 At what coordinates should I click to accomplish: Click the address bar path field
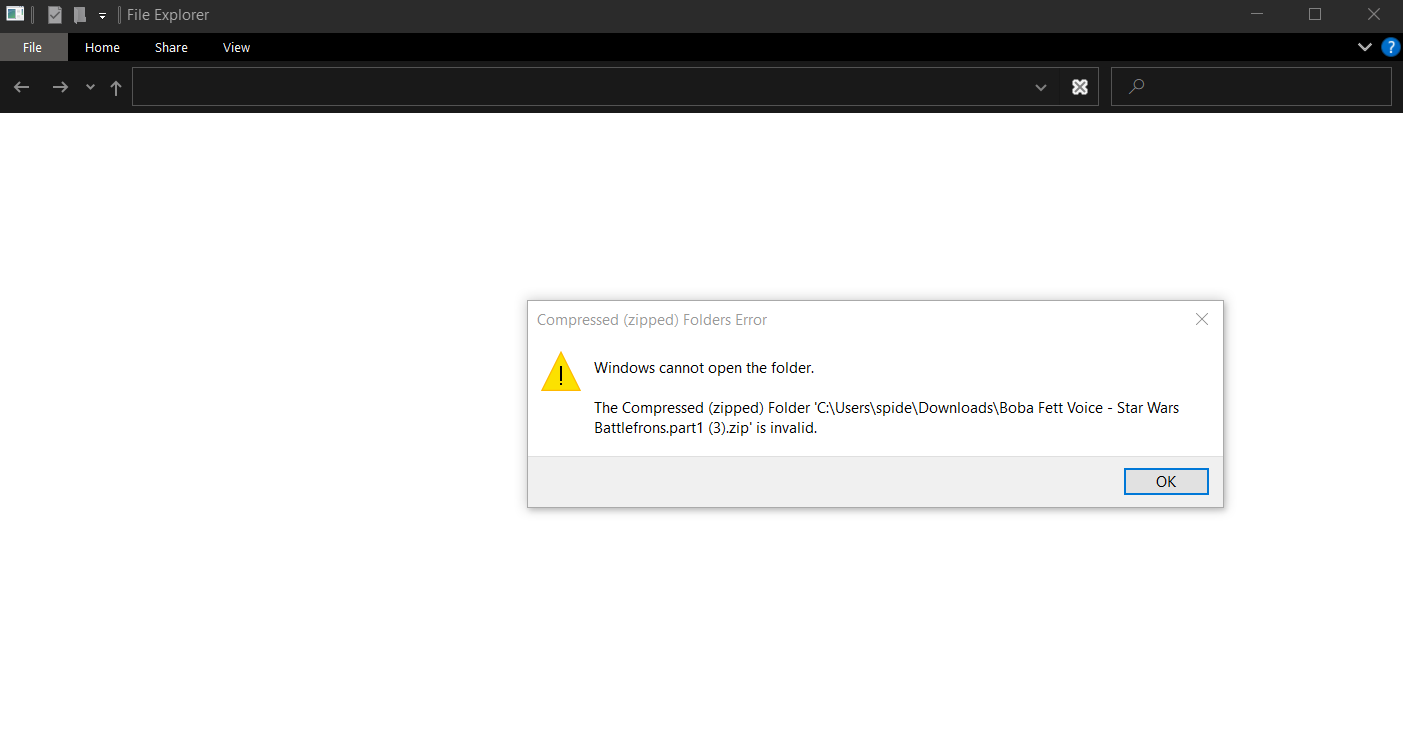tap(578, 87)
